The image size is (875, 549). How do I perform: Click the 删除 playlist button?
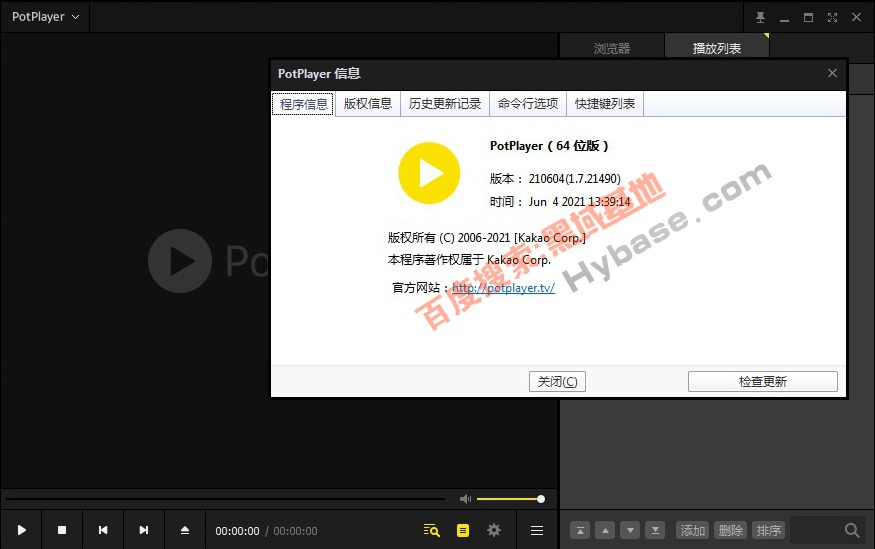(730, 530)
